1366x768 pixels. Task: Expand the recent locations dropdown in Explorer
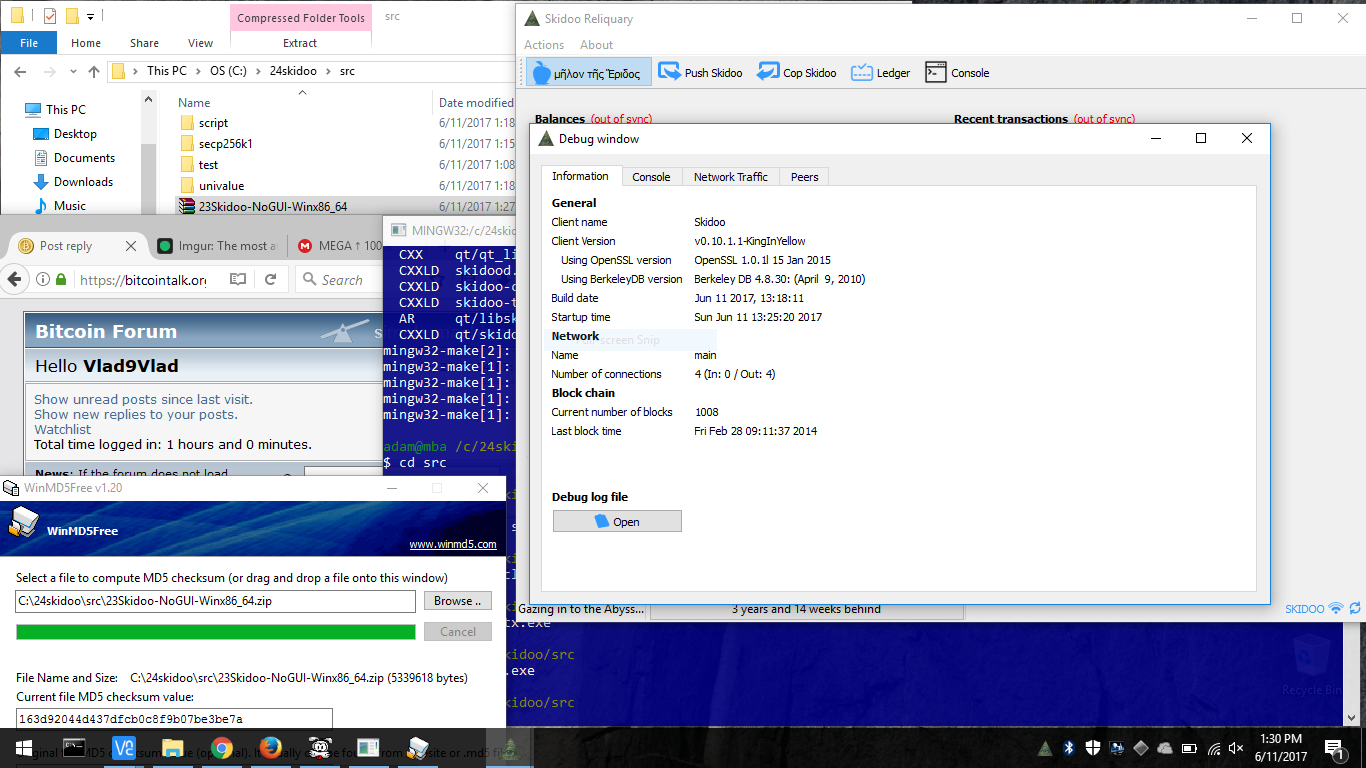pos(73,72)
